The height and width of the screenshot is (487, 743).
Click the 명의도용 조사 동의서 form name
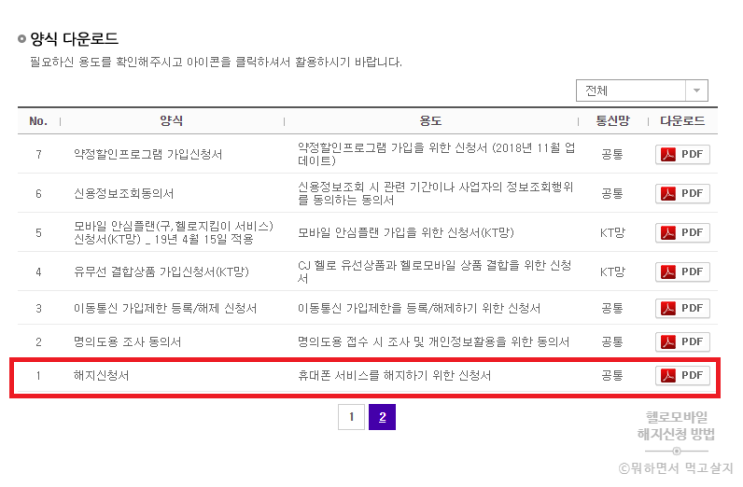127,342
